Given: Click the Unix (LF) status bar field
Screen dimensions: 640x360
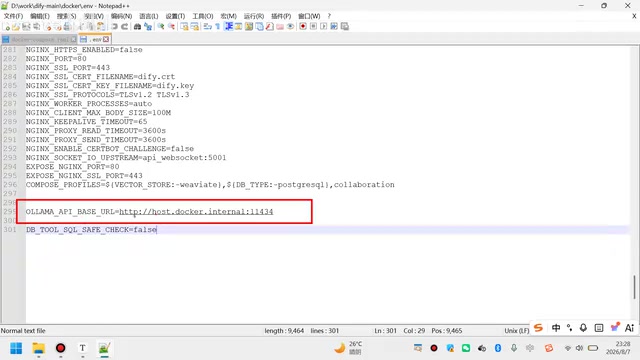Looking at the screenshot, I should tap(516, 331).
